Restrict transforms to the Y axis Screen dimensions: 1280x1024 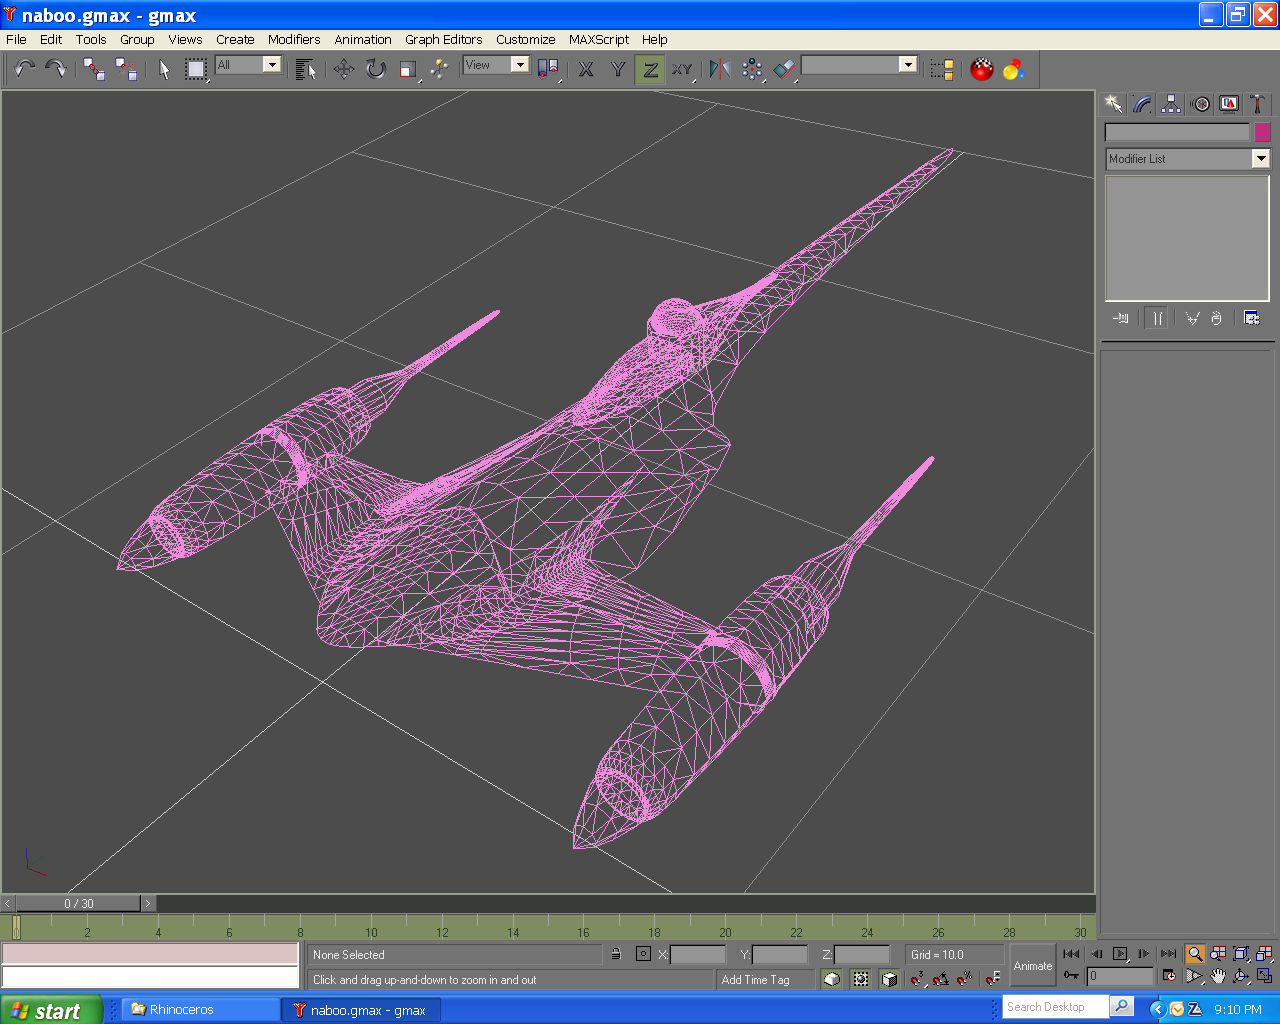[618, 68]
